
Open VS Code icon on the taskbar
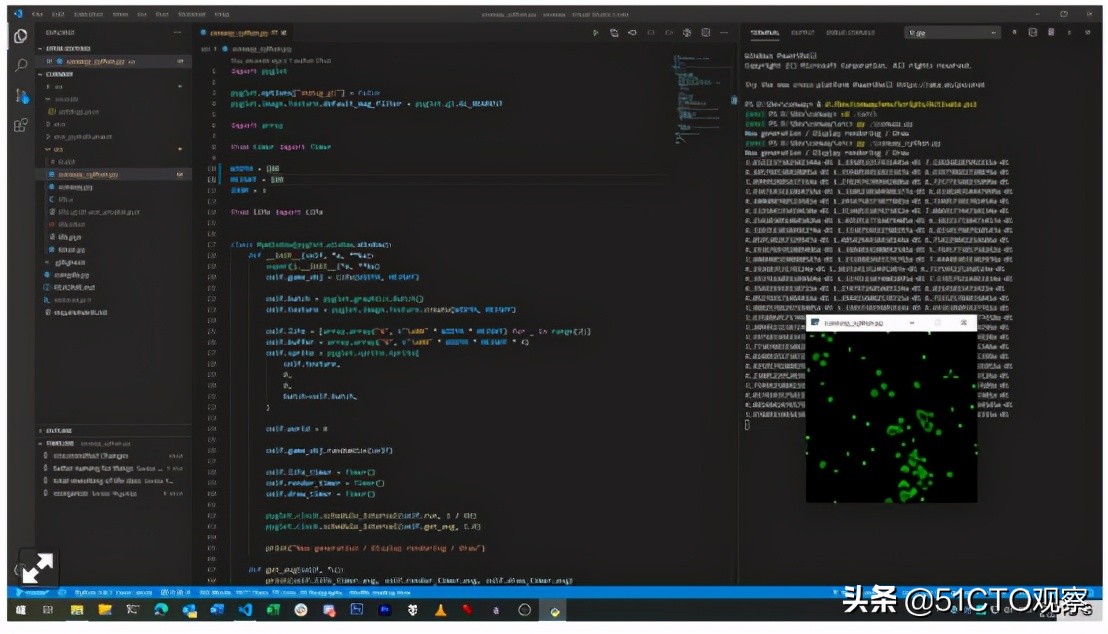point(244,610)
